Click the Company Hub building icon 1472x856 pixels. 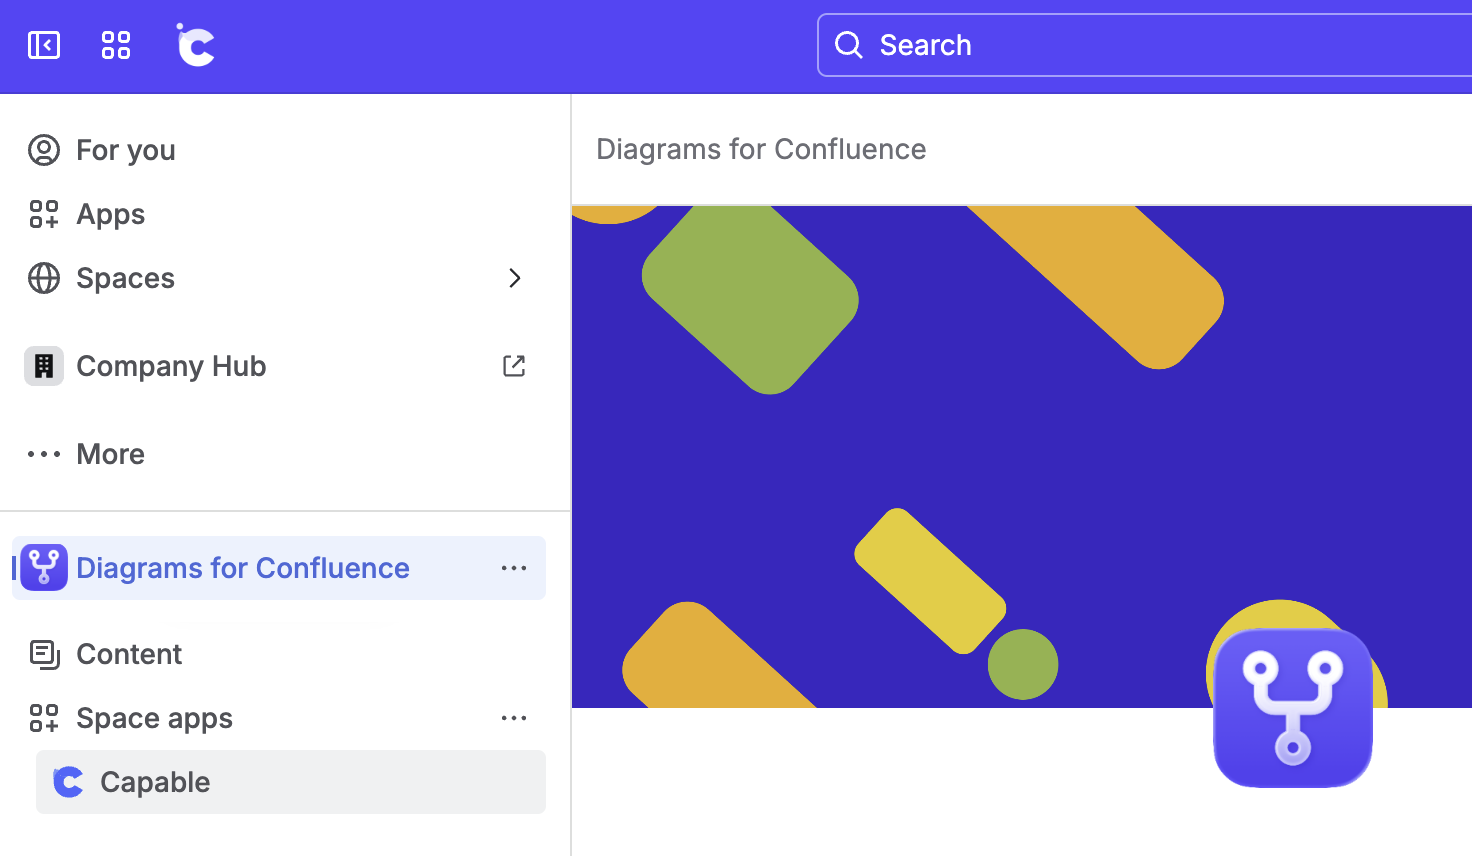[x=44, y=366]
